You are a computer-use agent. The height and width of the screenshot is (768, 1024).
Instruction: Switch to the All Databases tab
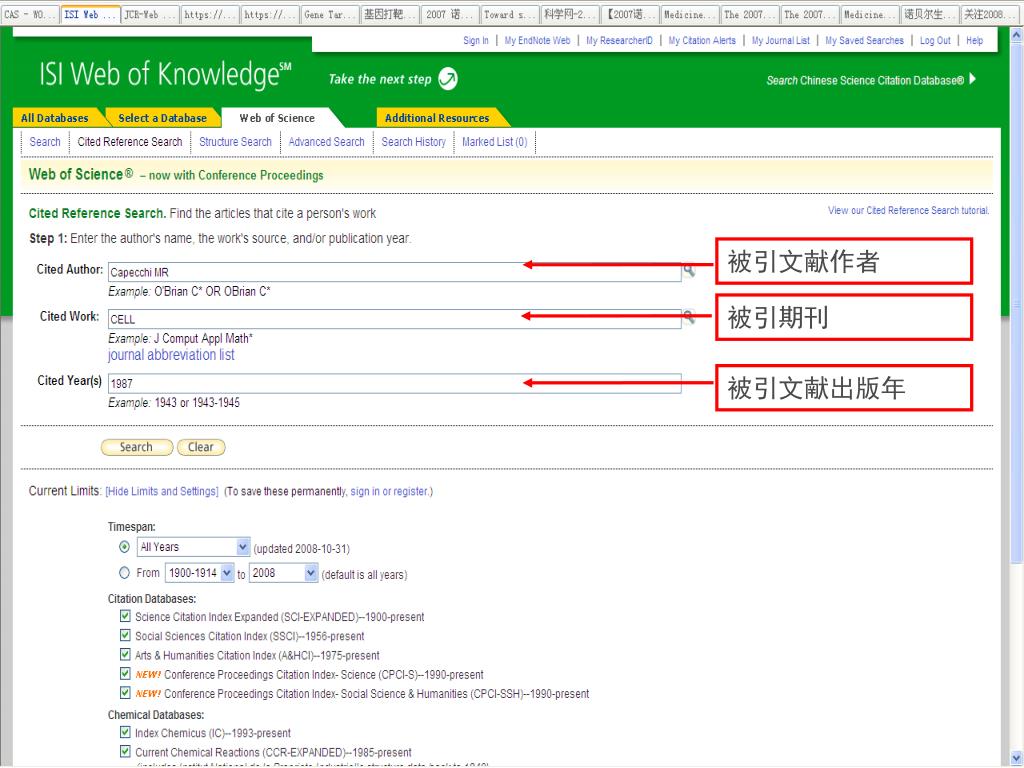point(55,118)
